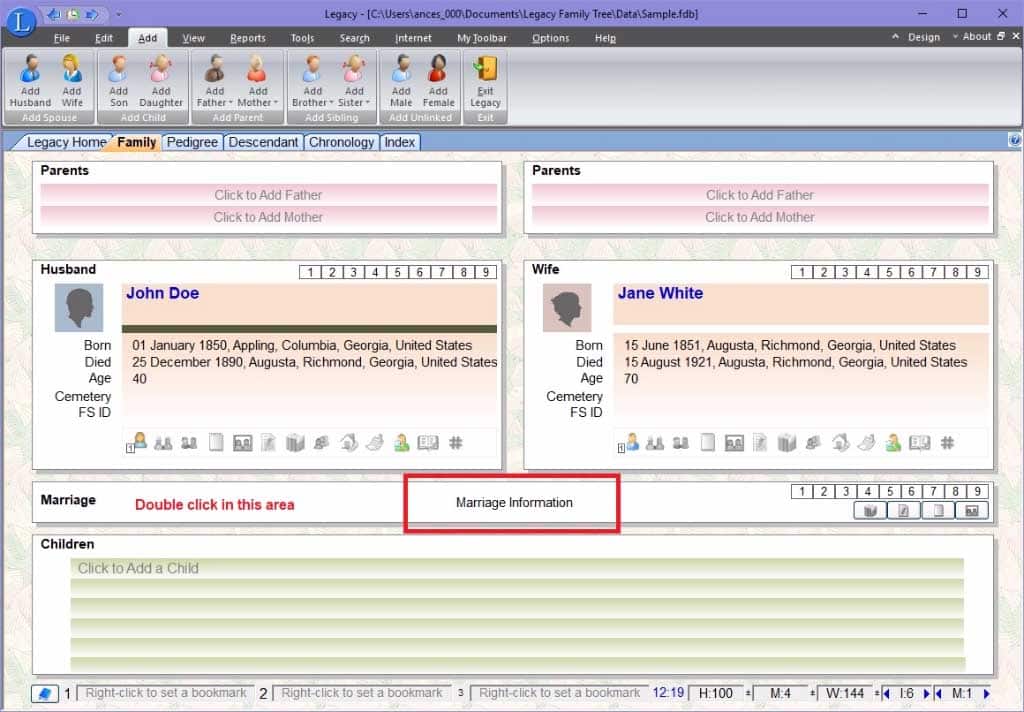1024x712 pixels.
Task: Click Jane White's silhouette photo
Action: (x=567, y=307)
